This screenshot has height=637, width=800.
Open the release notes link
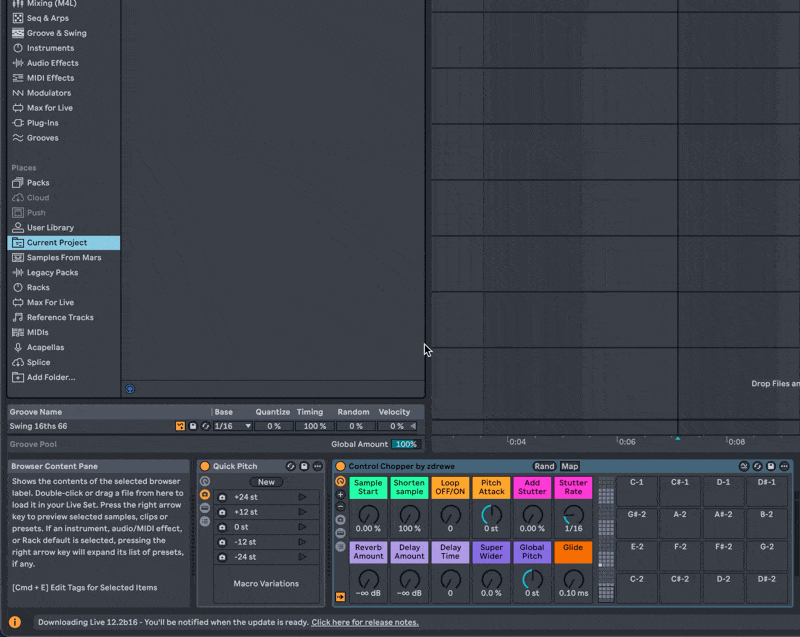365,622
